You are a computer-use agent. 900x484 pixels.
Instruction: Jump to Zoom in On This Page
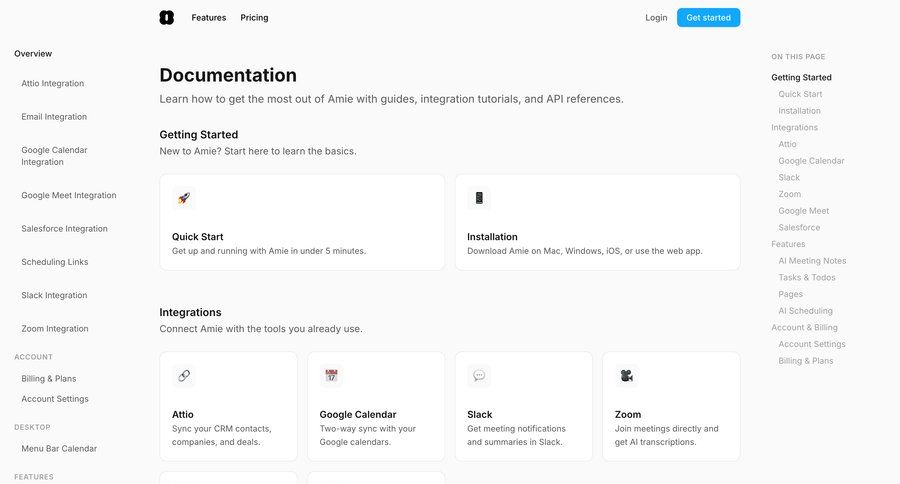click(x=789, y=194)
